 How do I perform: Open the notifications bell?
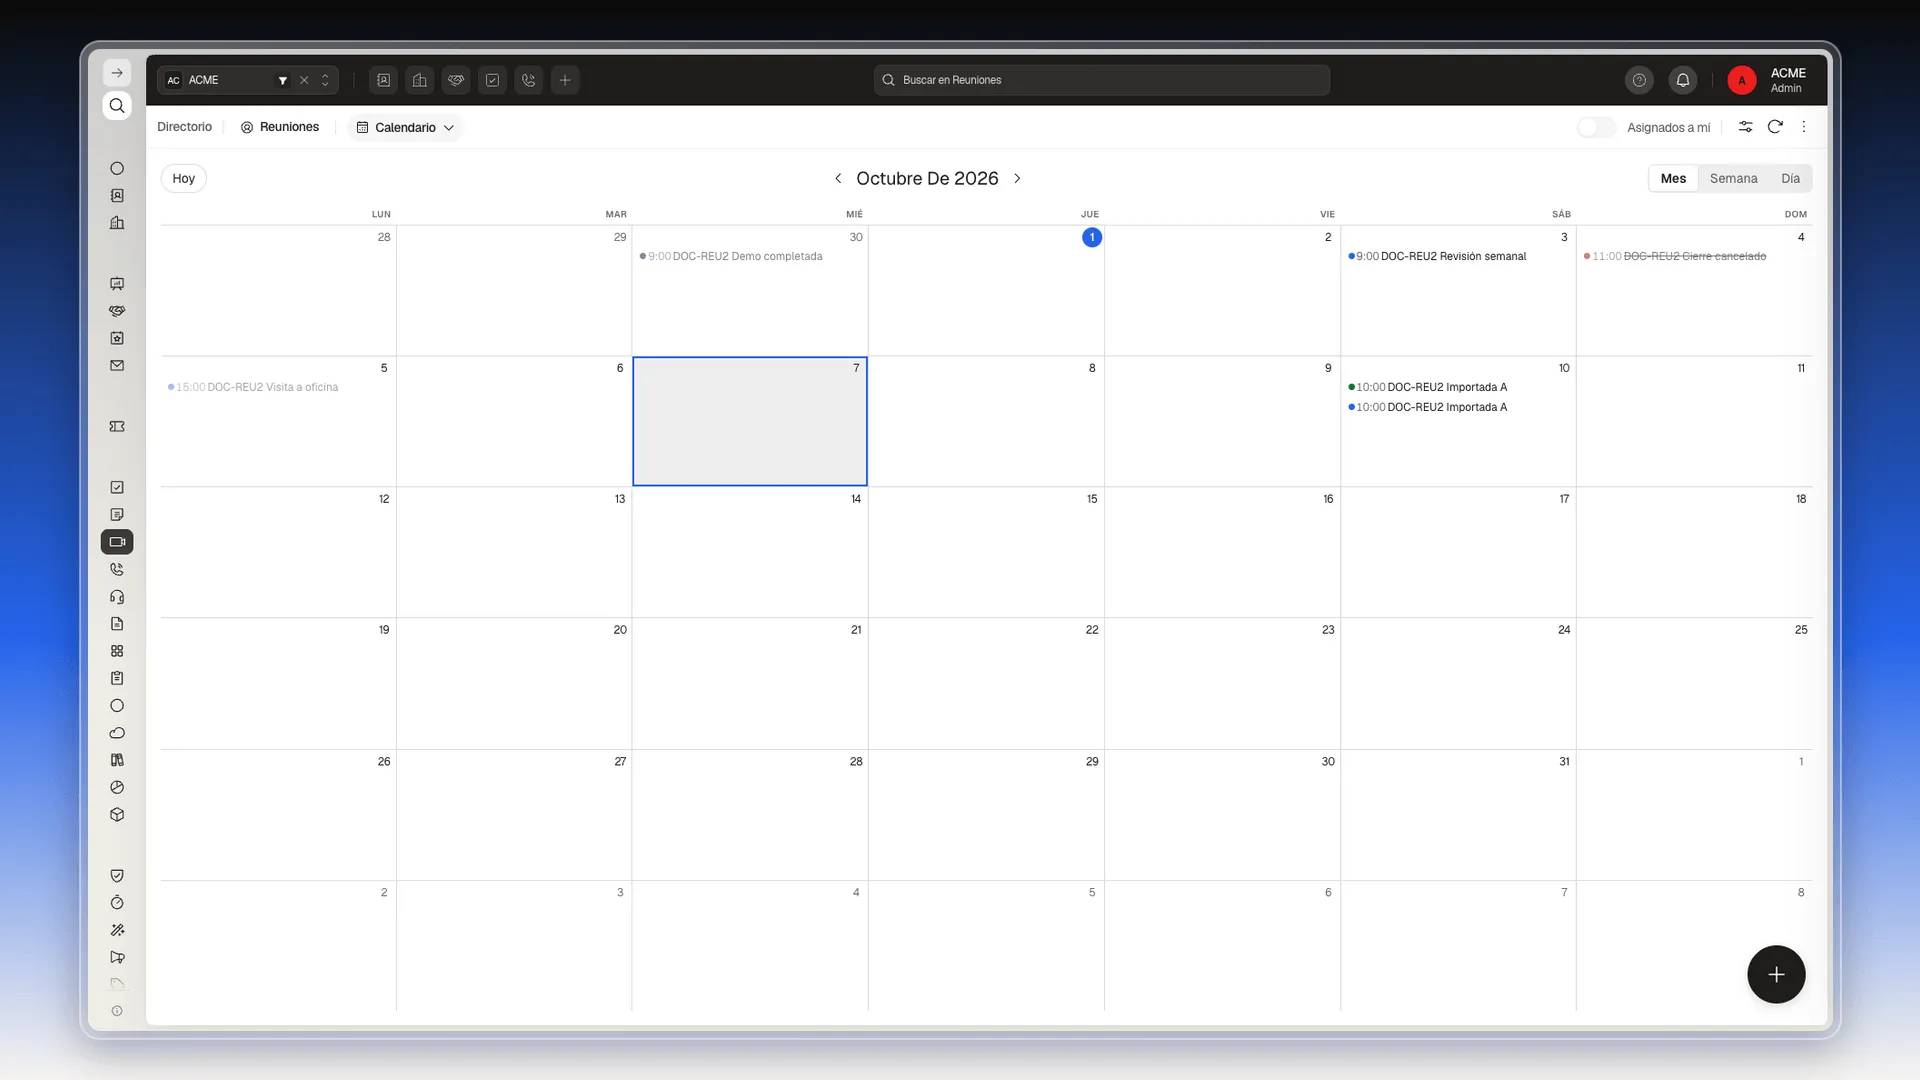tap(1683, 80)
